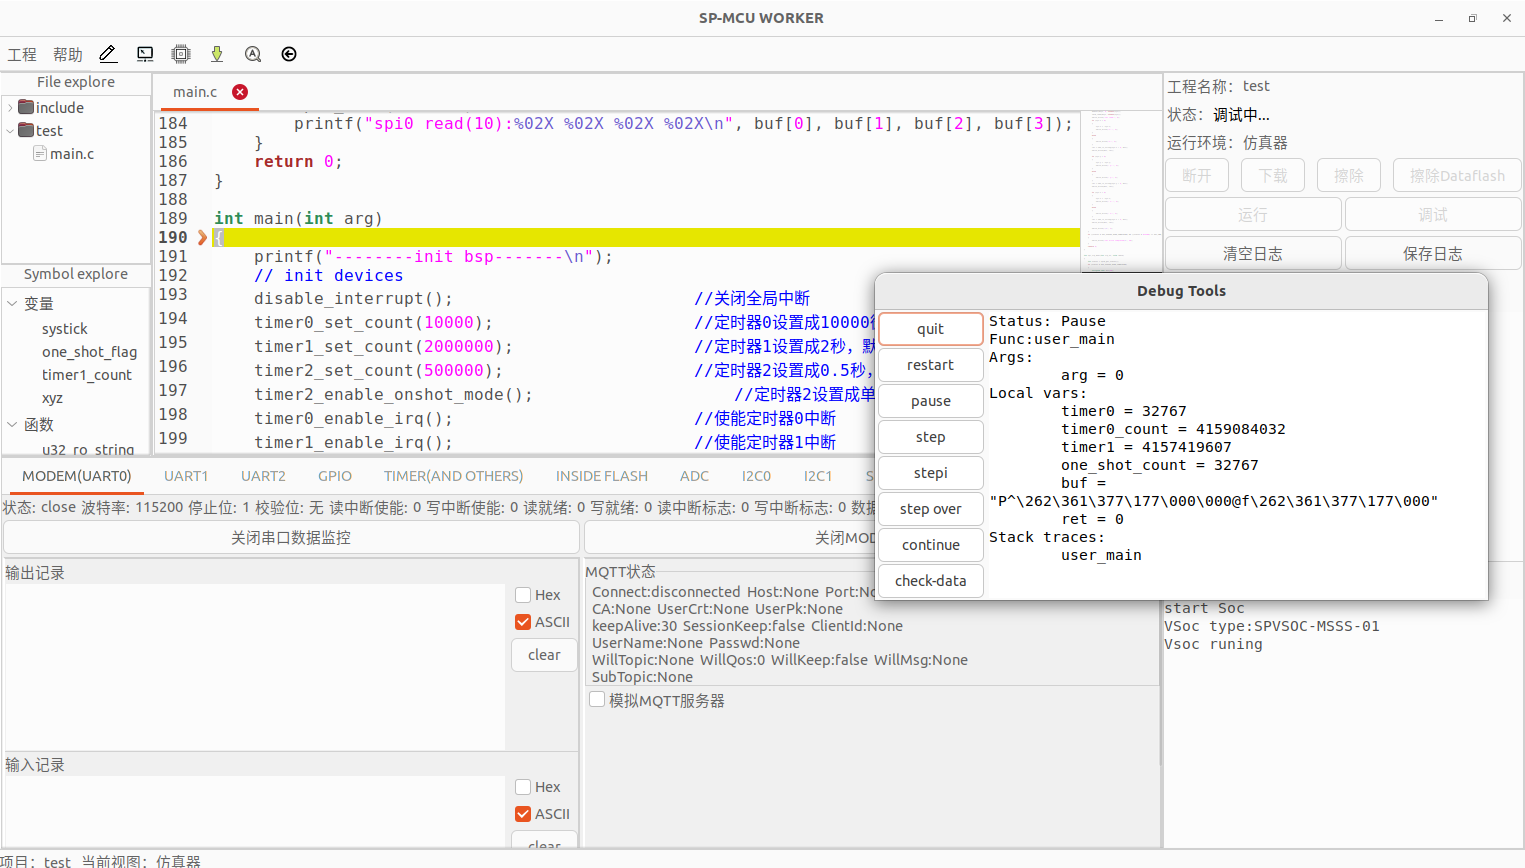1525x868 pixels.
Task: Click the green download arrow icon
Action: click(217, 54)
